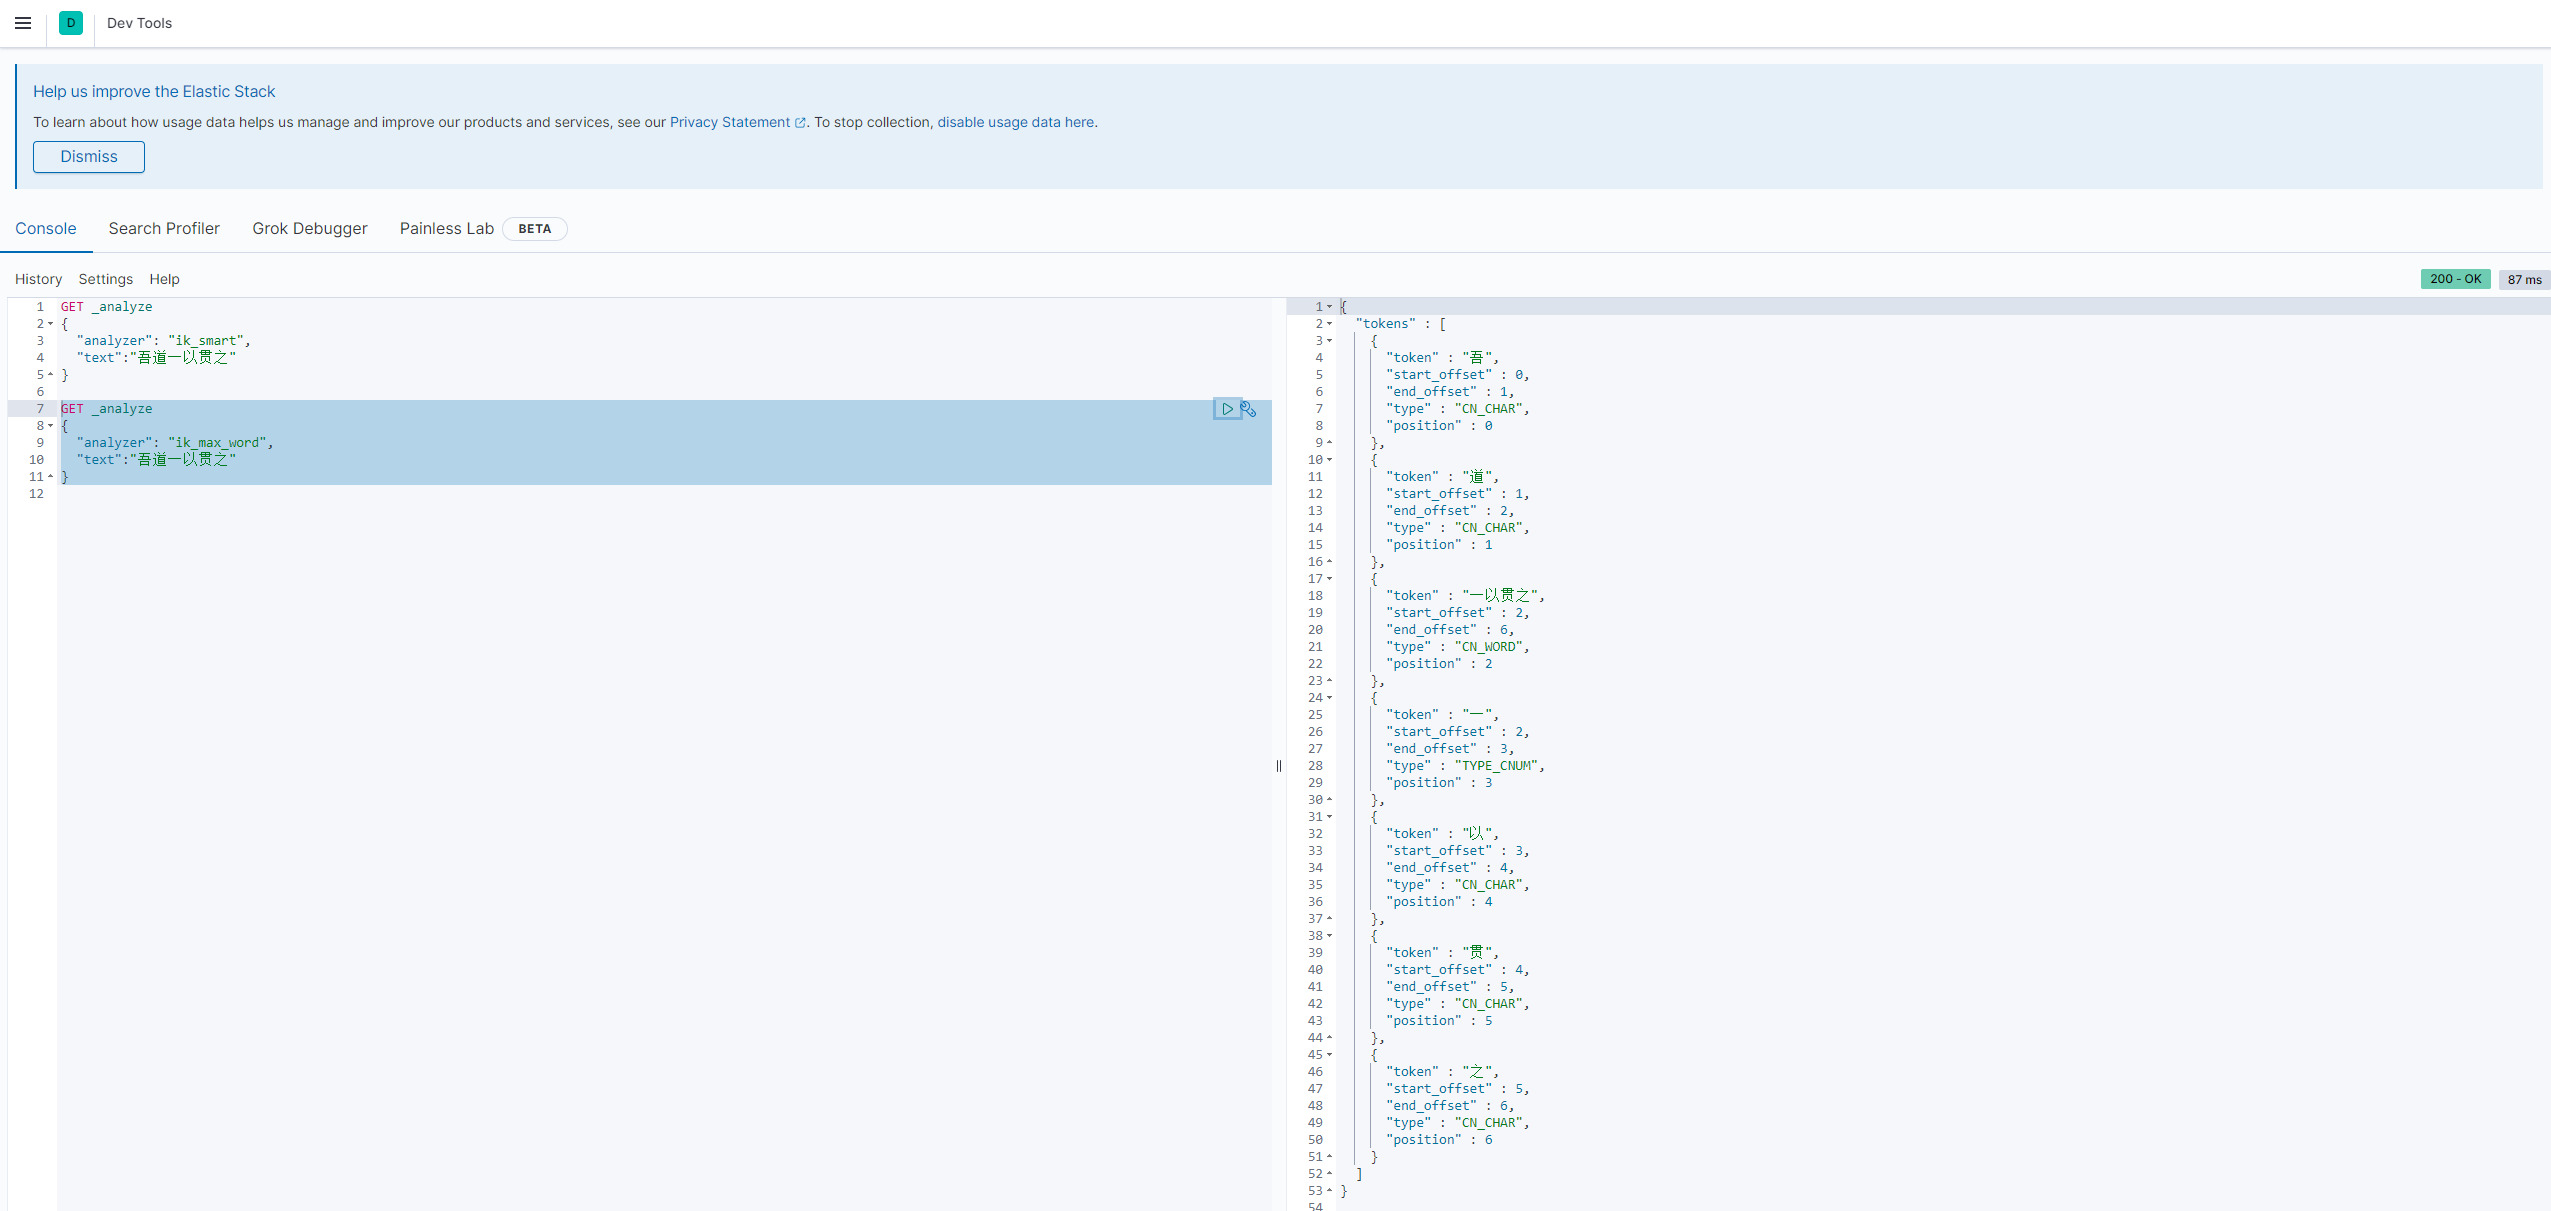The height and width of the screenshot is (1211, 2551).
Task: Click the disable usage data here link
Action: tap(1015, 122)
